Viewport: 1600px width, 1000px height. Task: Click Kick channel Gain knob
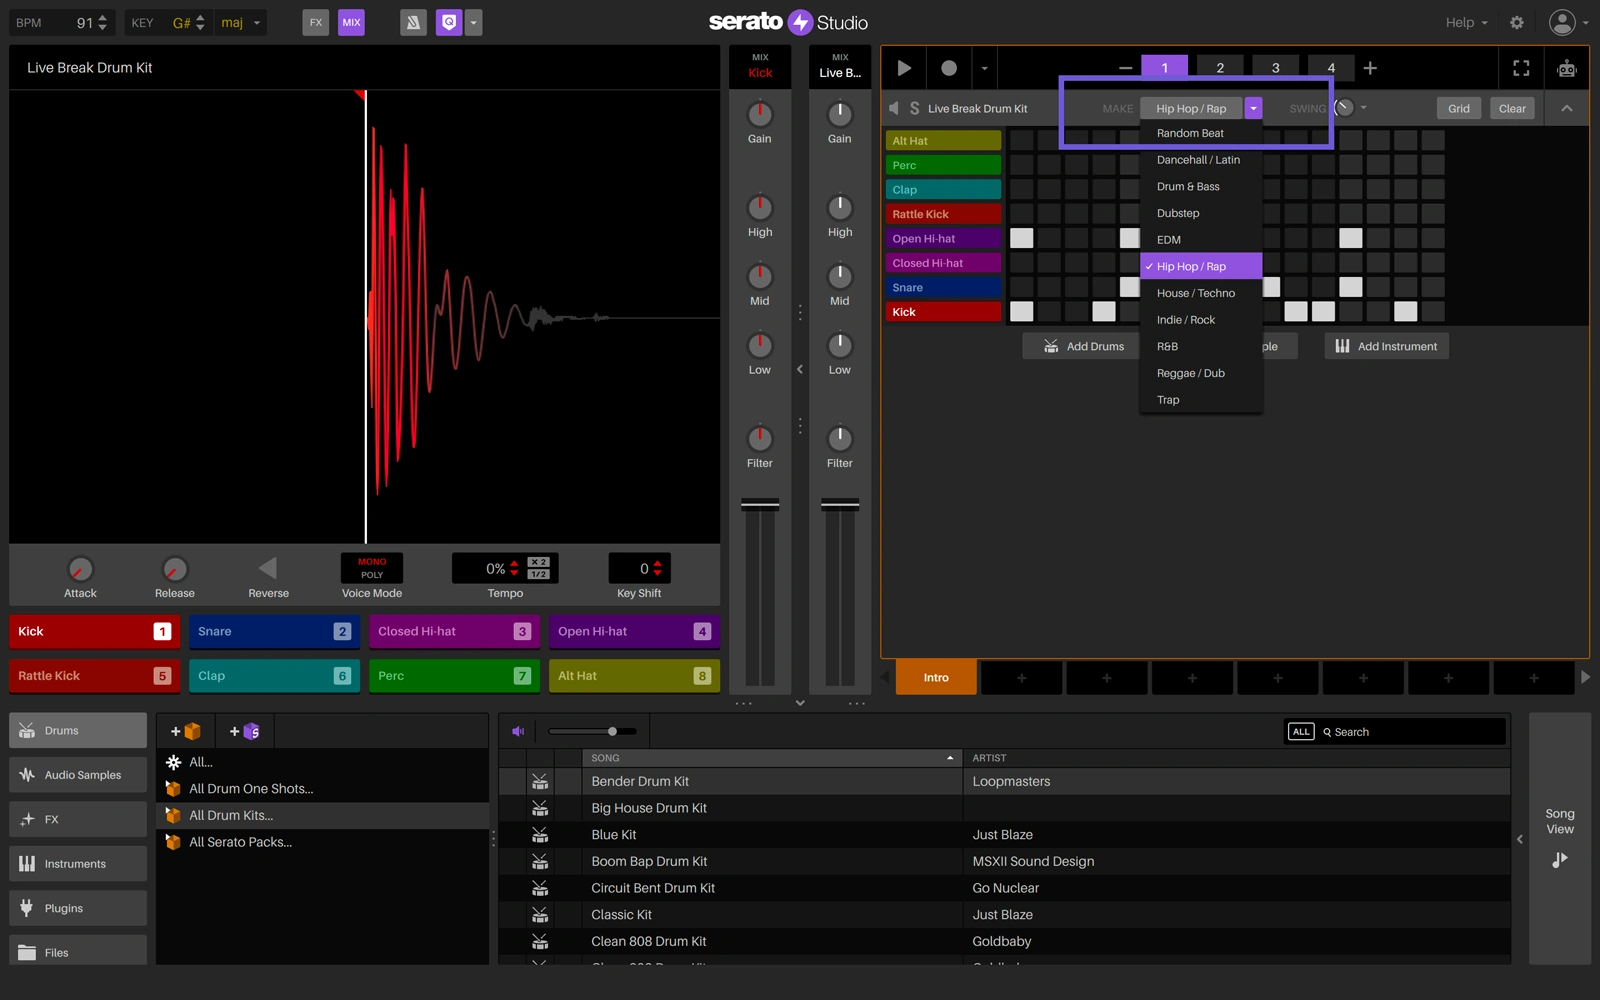pyautogui.click(x=760, y=114)
